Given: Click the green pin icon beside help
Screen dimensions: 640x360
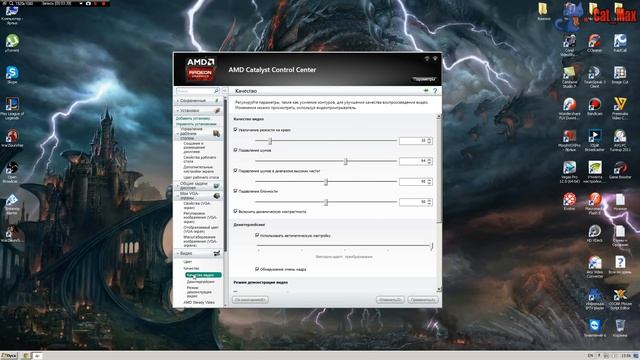Looking at the screenshot, I should pos(426,91).
